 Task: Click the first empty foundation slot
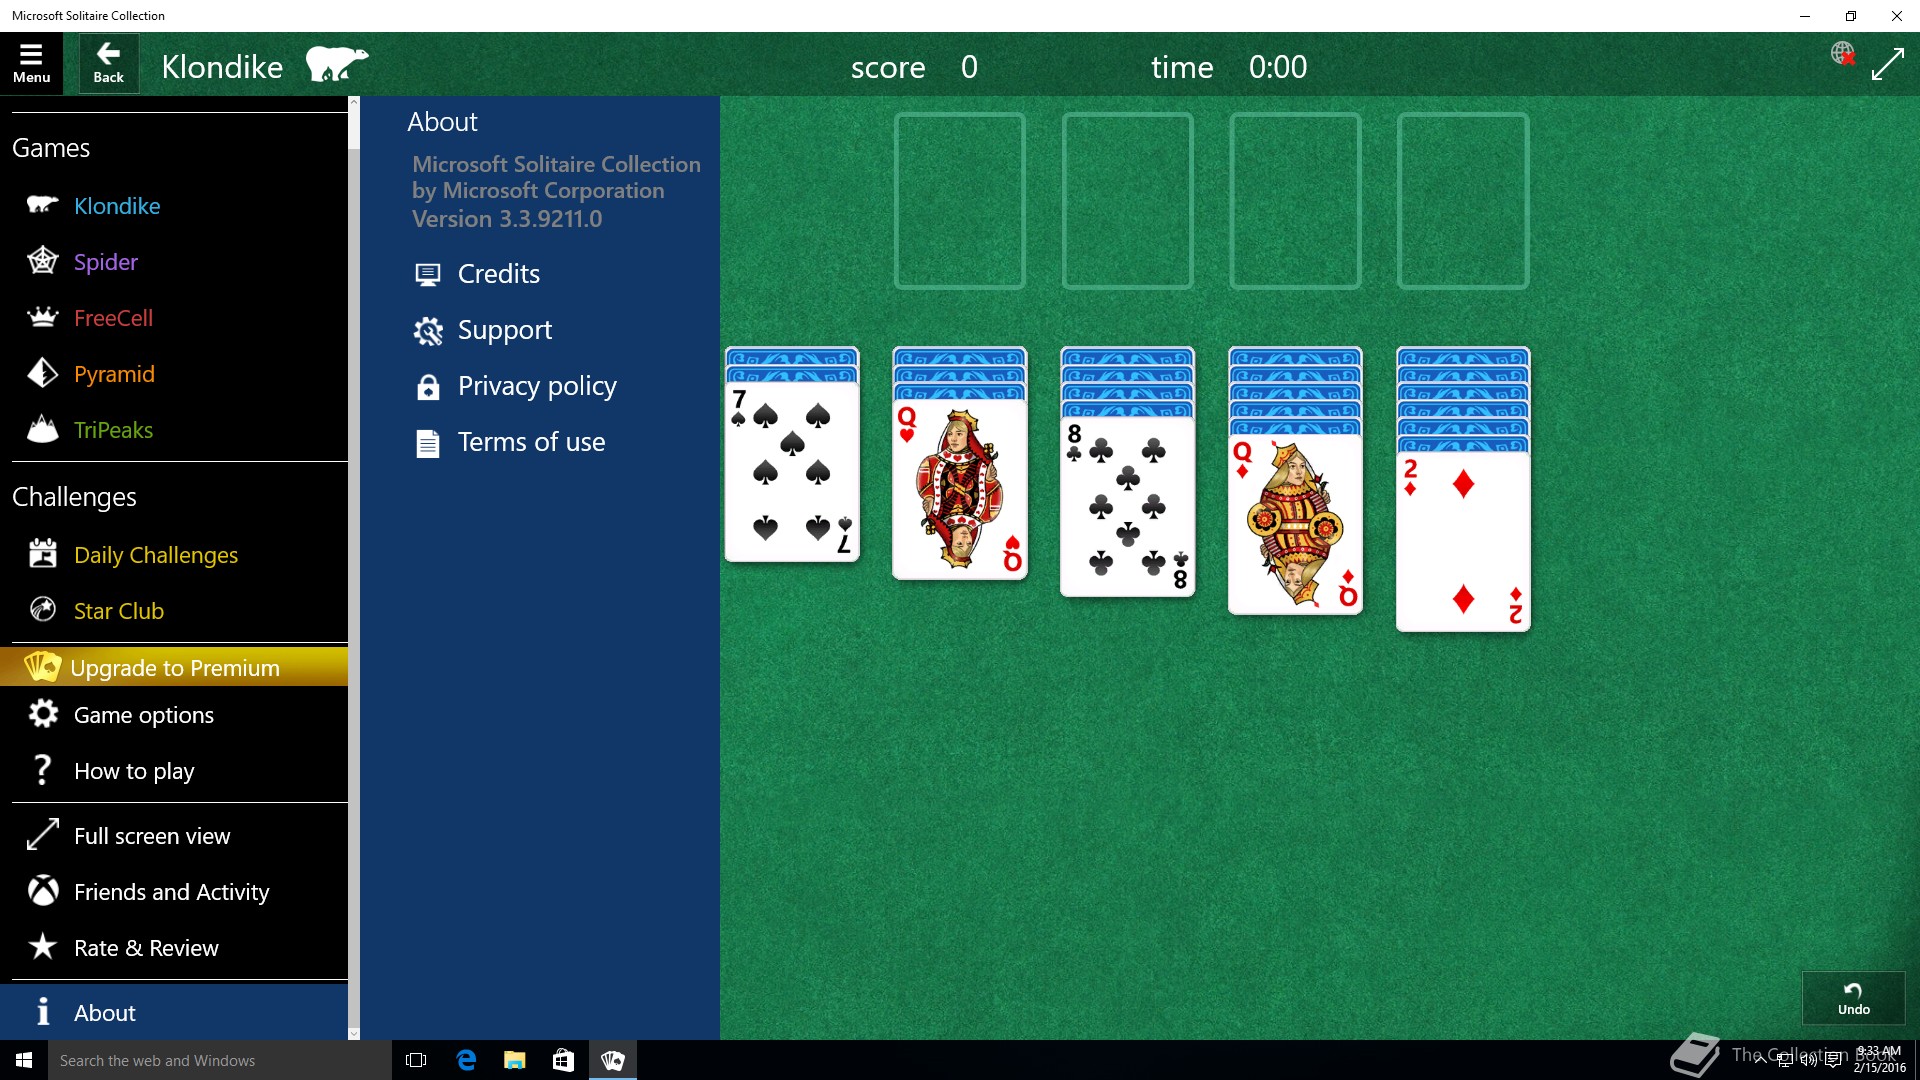[960, 201]
